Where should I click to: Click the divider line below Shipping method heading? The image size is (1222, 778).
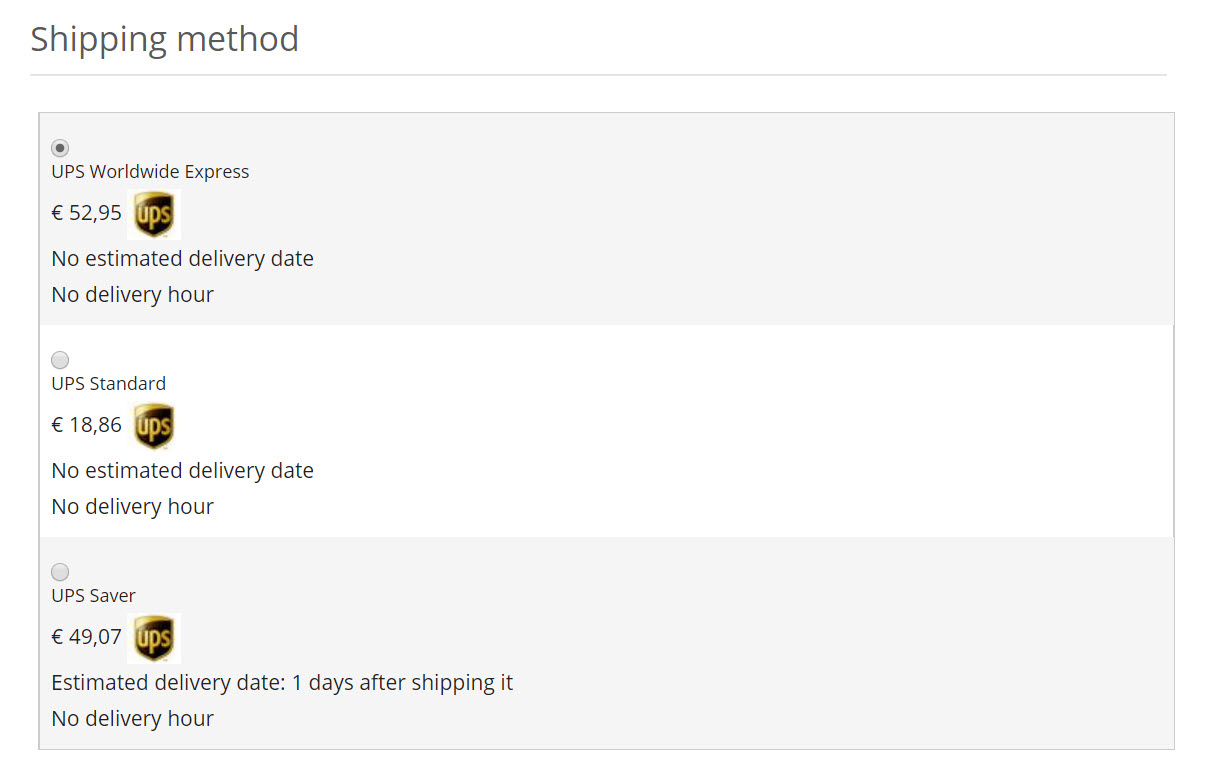tap(598, 75)
